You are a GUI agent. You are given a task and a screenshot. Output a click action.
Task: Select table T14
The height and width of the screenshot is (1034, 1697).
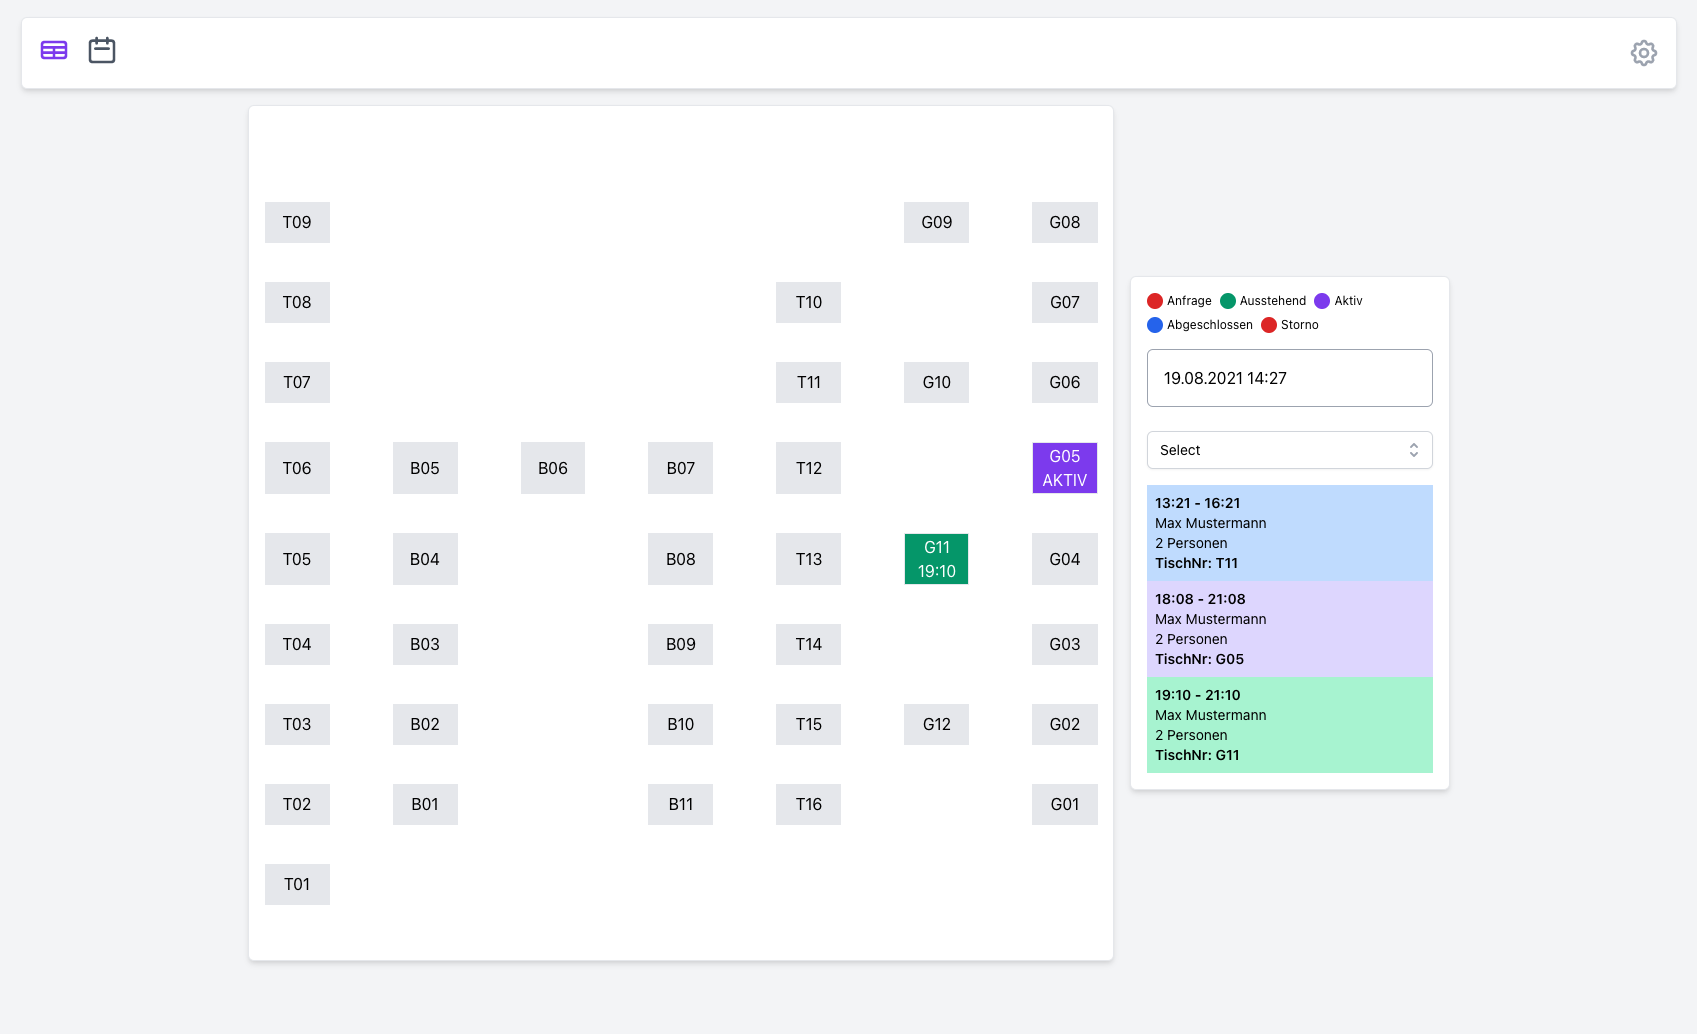809,644
